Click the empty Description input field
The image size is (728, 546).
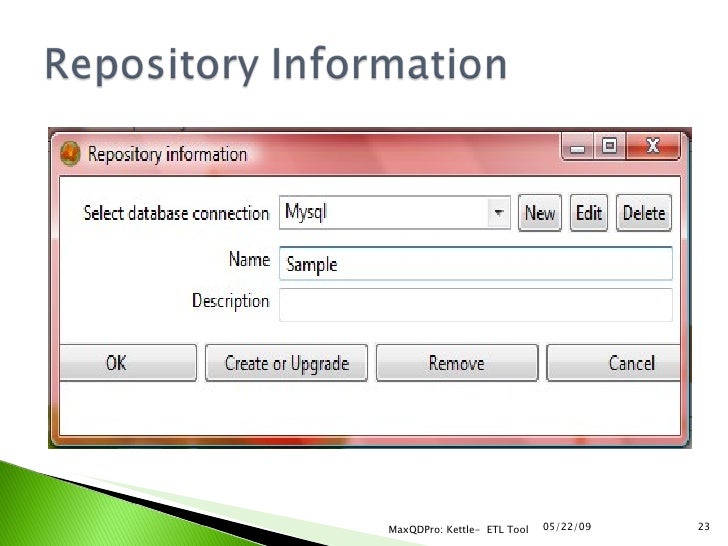(x=475, y=305)
